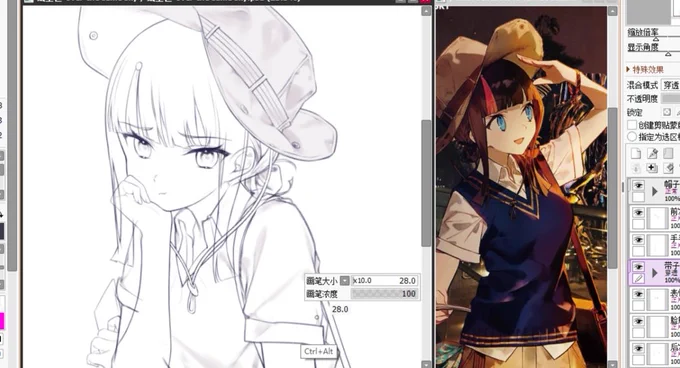Click the canvas scroll-up arrow
The image size is (680, 368).
(x=426, y=11)
